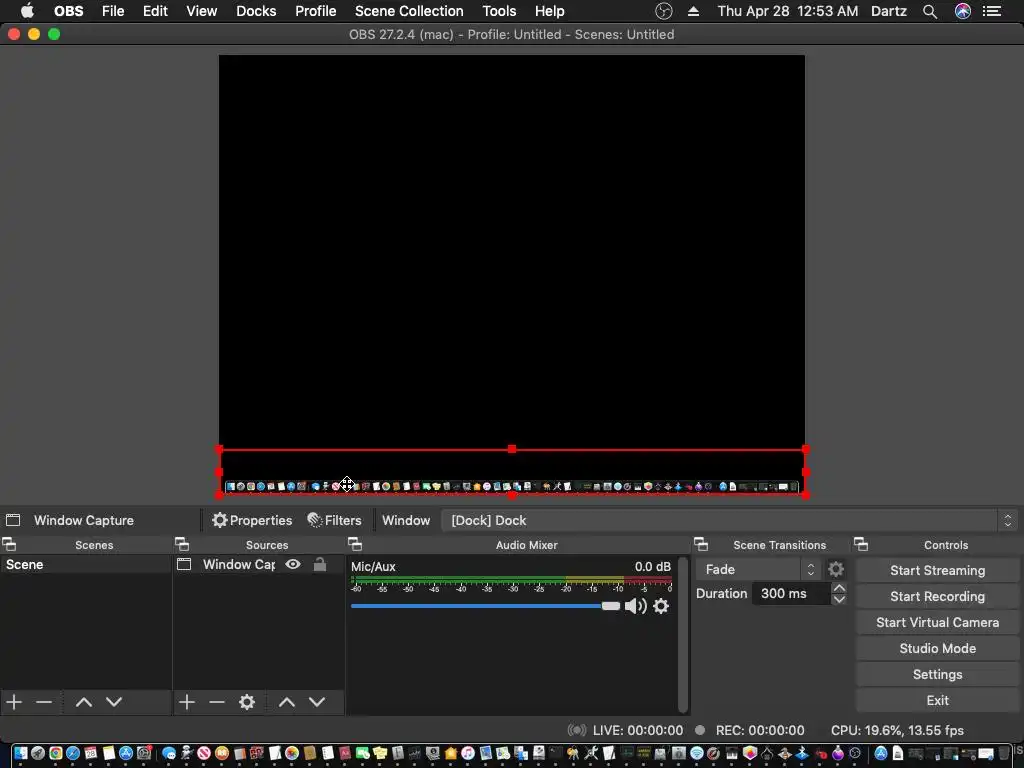Screen dimensions: 1024x768
Task: Toggle Studio Mode on
Action: pyautogui.click(x=937, y=648)
